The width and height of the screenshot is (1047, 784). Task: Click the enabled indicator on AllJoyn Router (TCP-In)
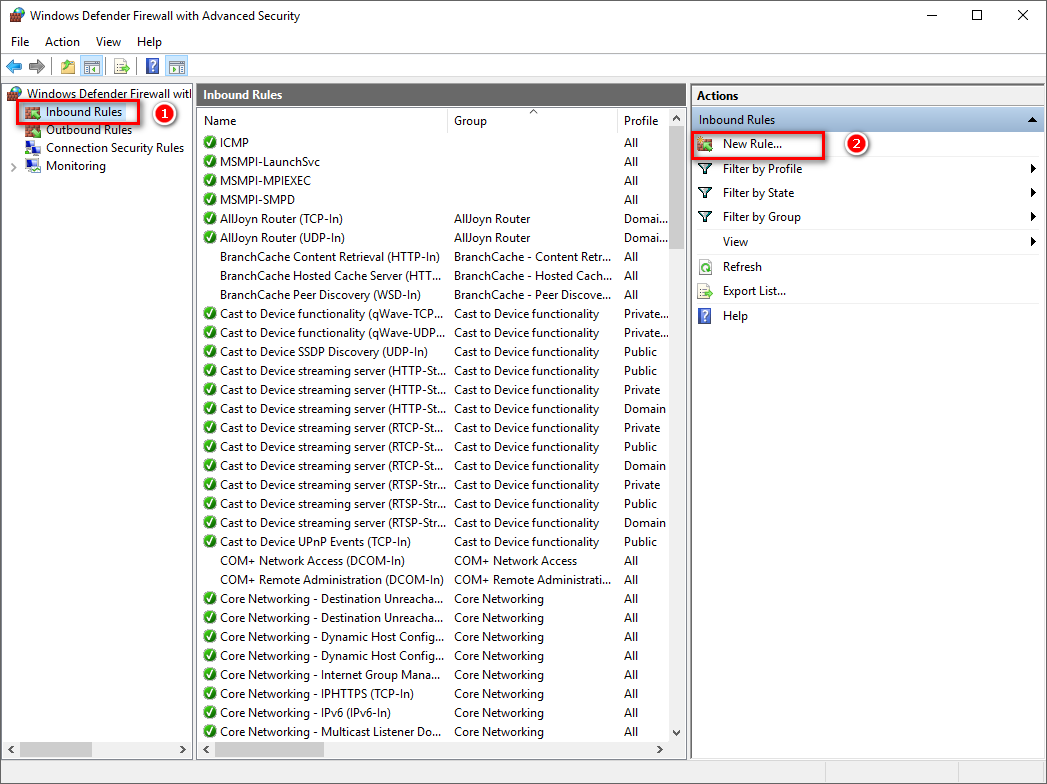(208, 218)
